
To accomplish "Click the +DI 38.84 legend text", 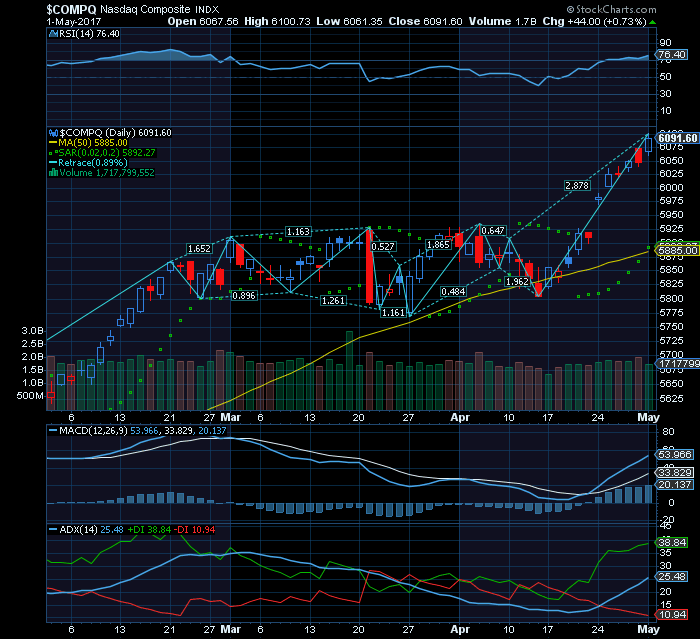I will pyautogui.click(x=149, y=530).
